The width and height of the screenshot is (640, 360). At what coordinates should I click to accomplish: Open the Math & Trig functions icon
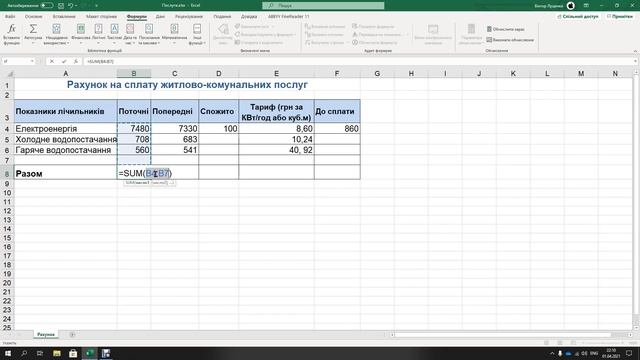174,29
